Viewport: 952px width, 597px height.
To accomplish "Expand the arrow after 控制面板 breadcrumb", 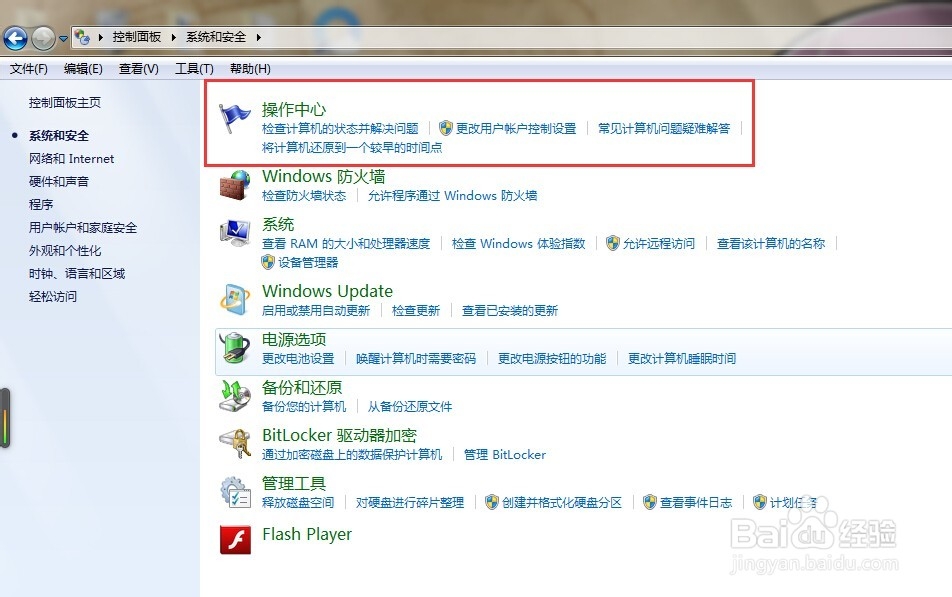I will 174,38.
